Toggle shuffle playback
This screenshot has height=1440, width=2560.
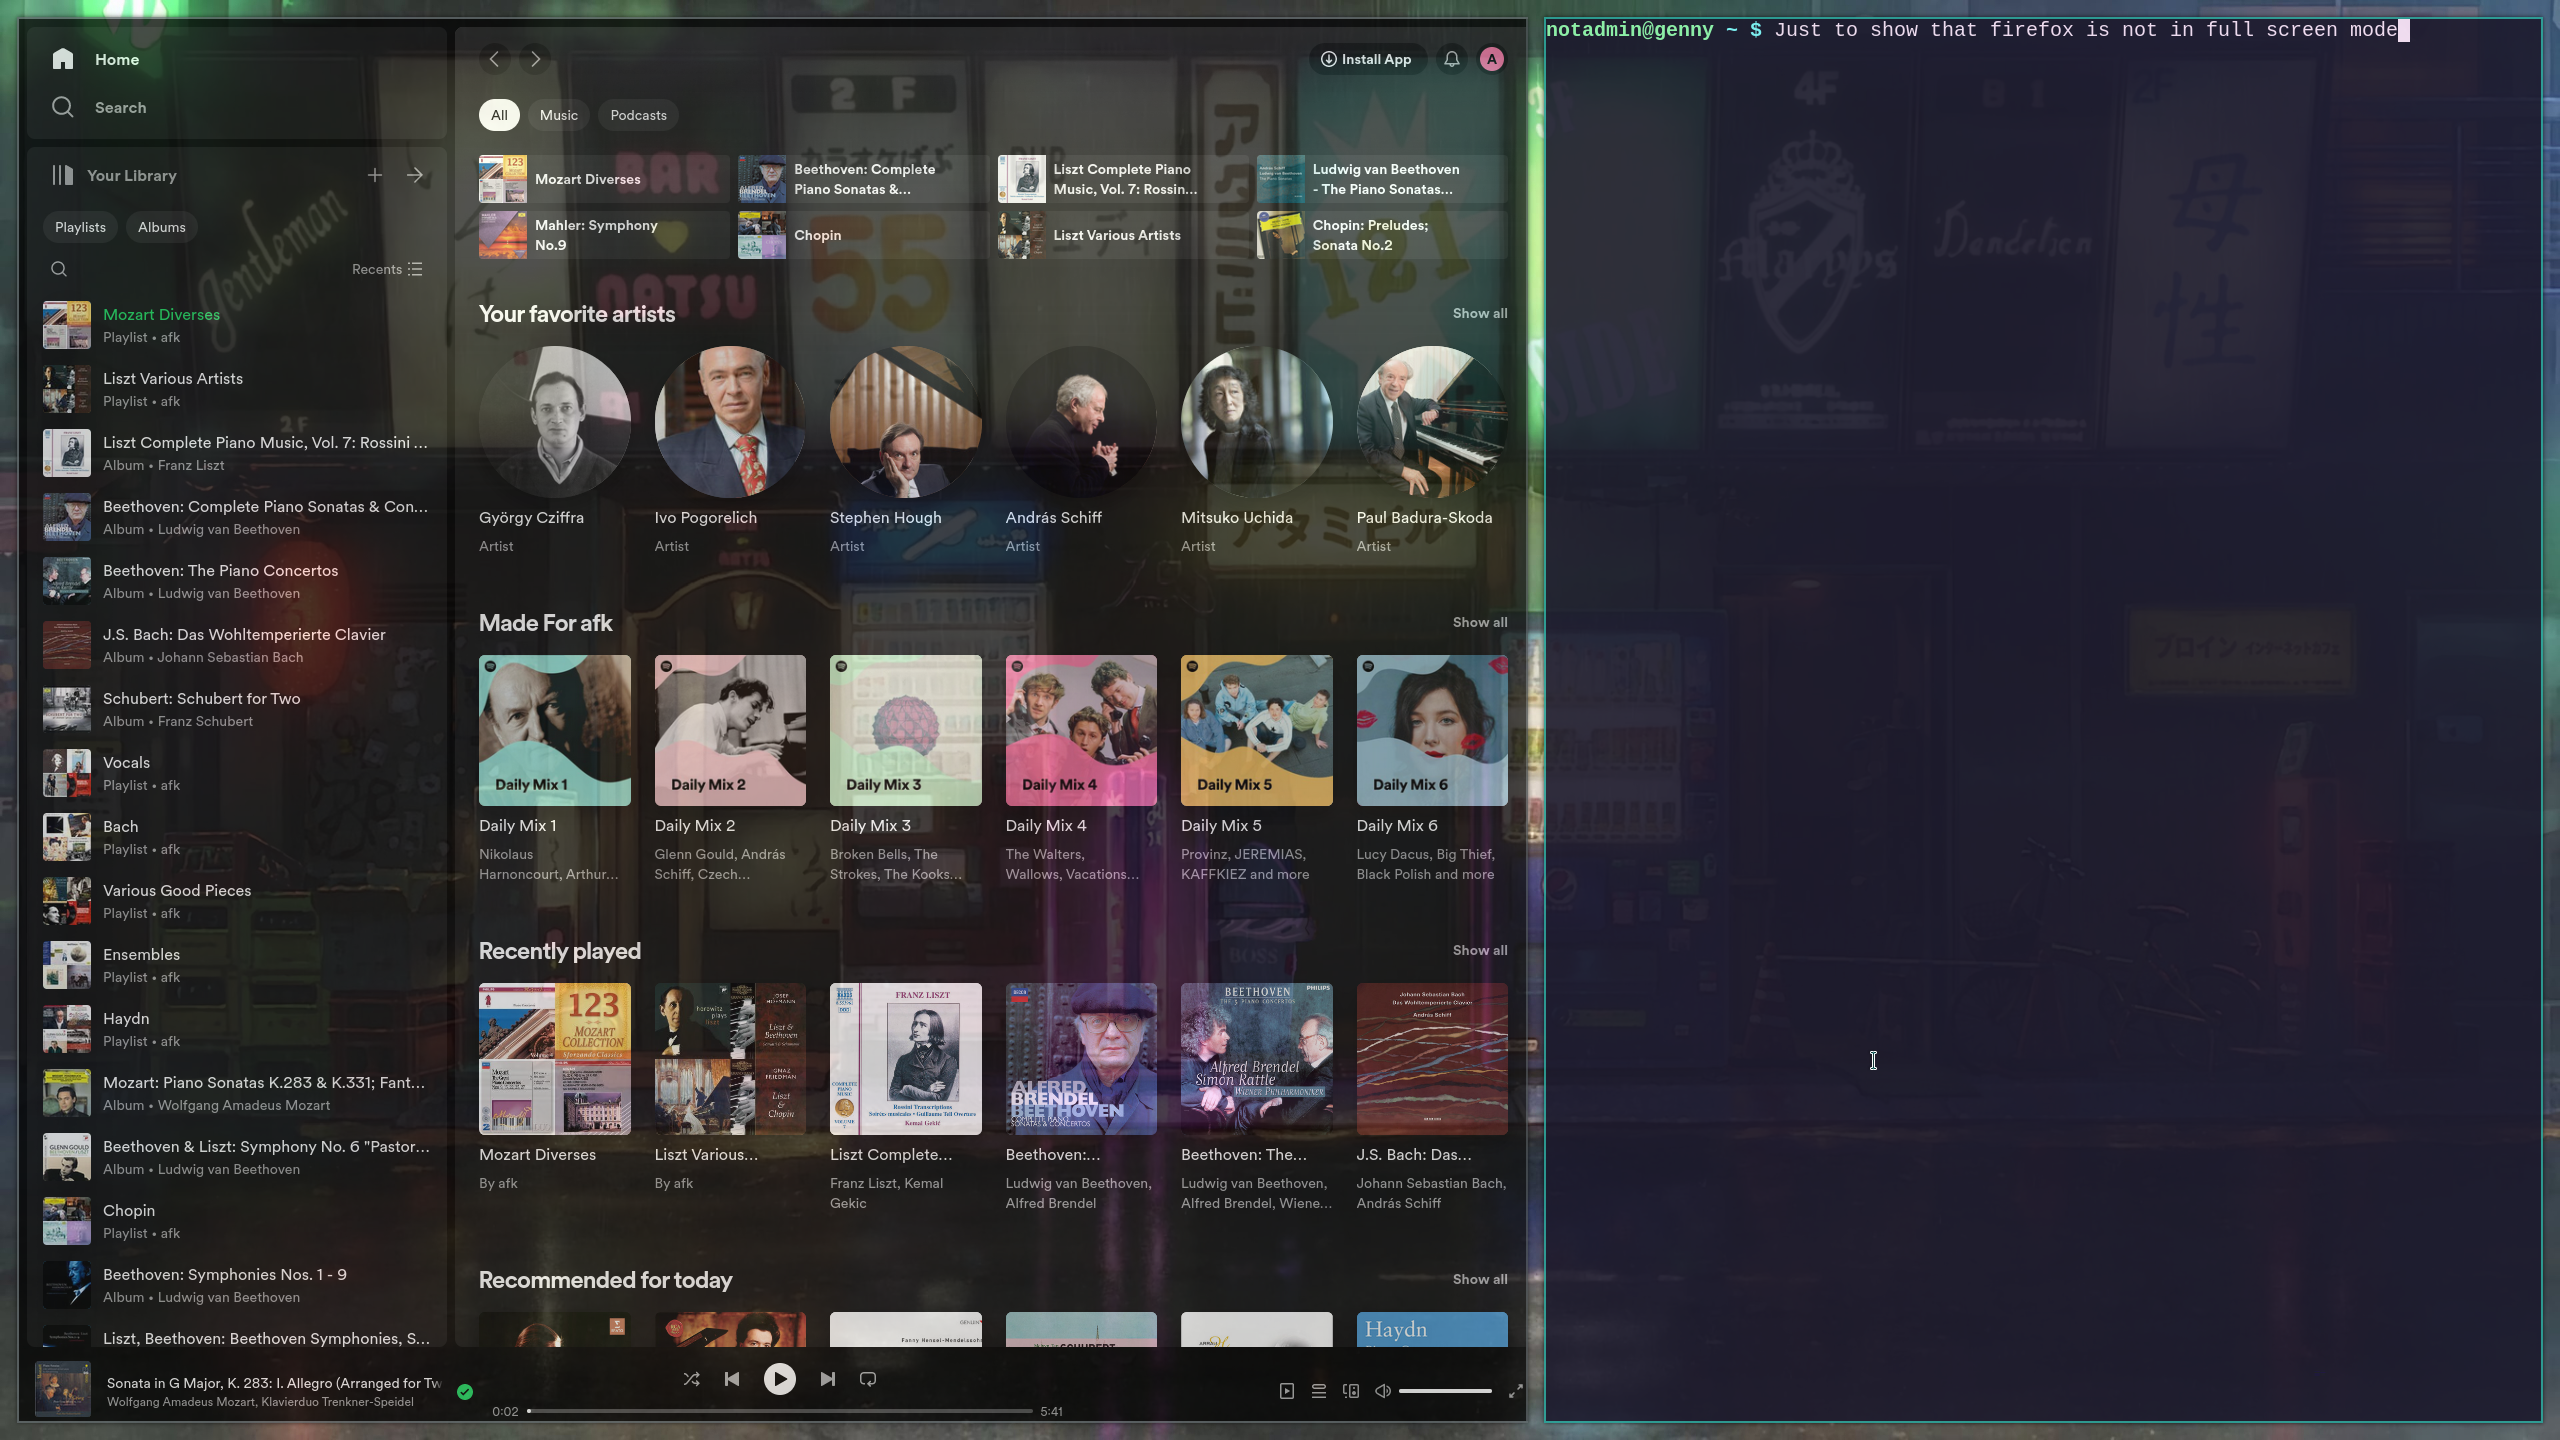pos(691,1379)
